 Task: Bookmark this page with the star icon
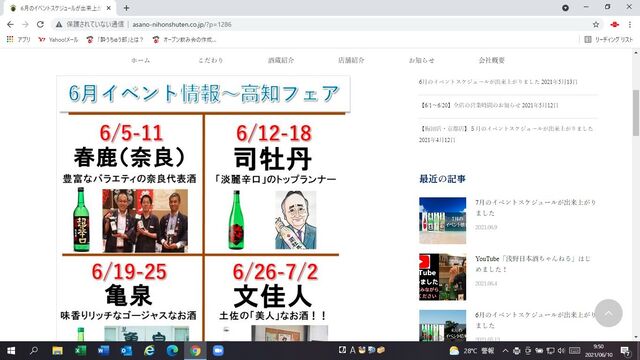pyautogui.click(x=596, y=24)
